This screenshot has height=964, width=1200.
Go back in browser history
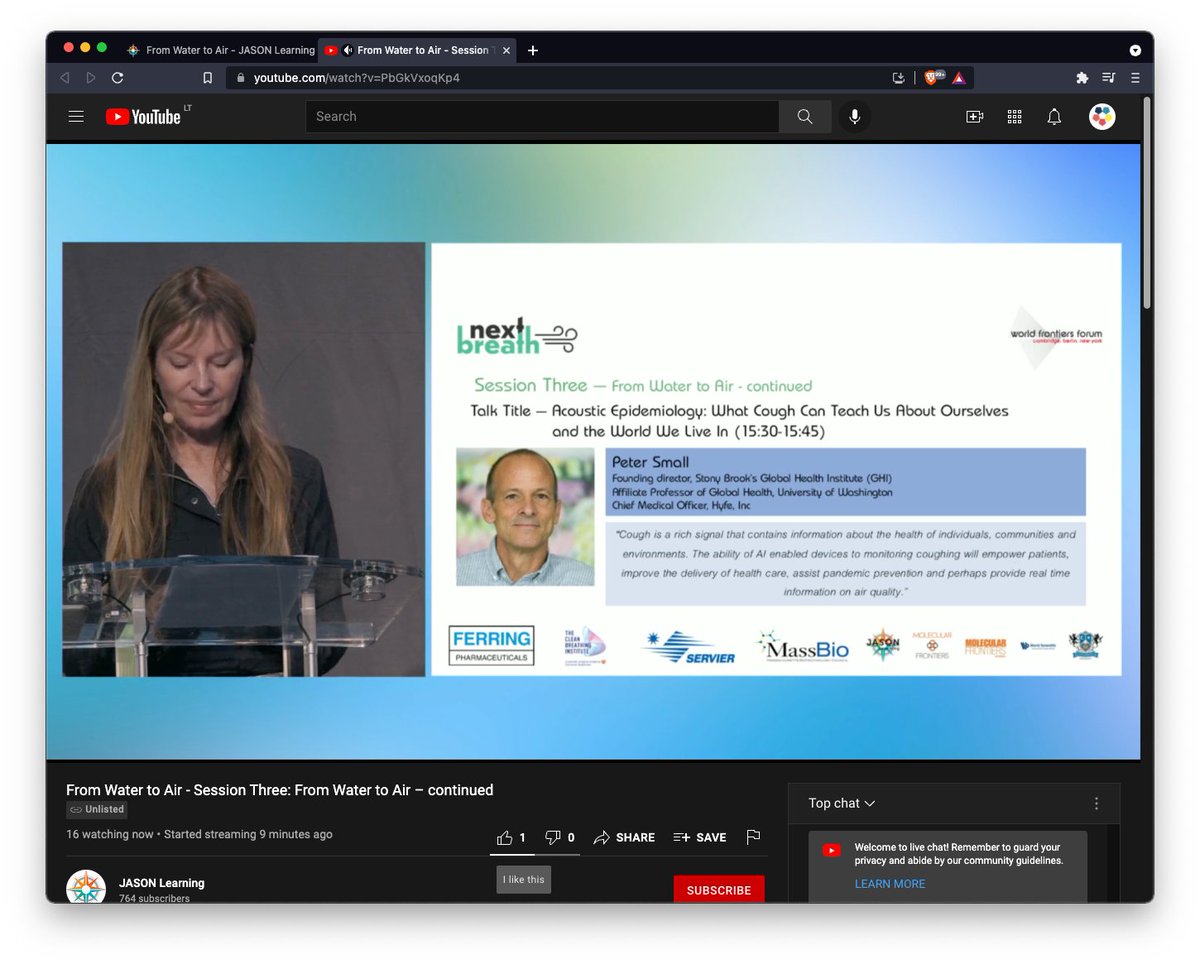point(64,78)
